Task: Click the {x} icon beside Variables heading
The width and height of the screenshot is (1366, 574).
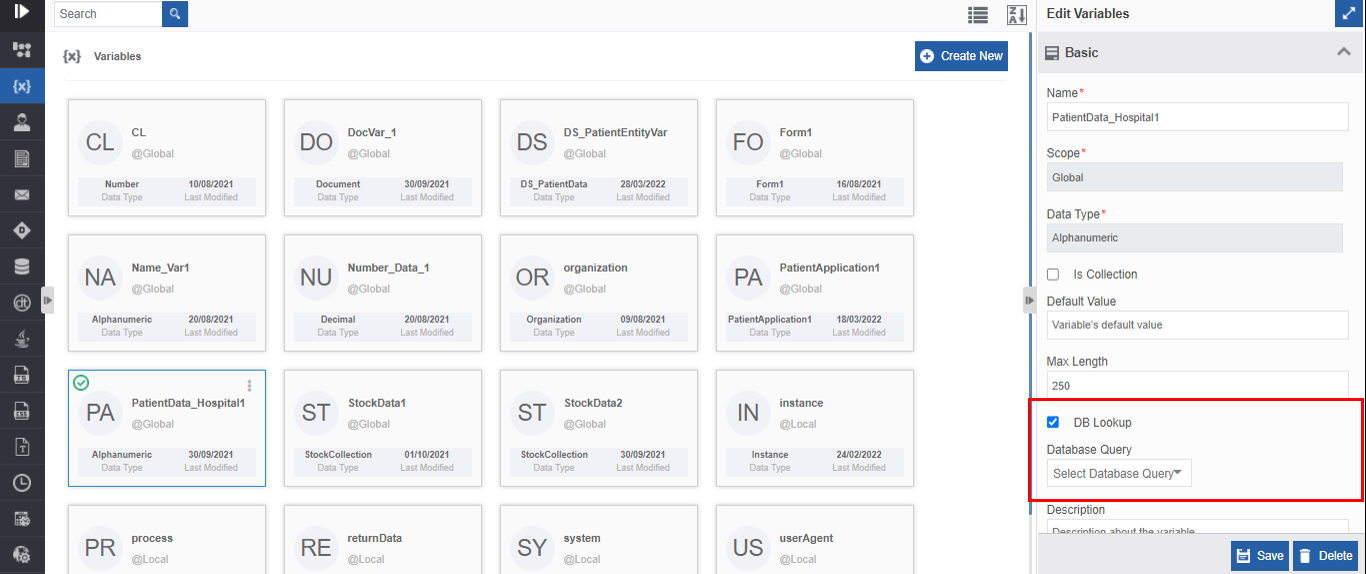Action: click(72, 56)
